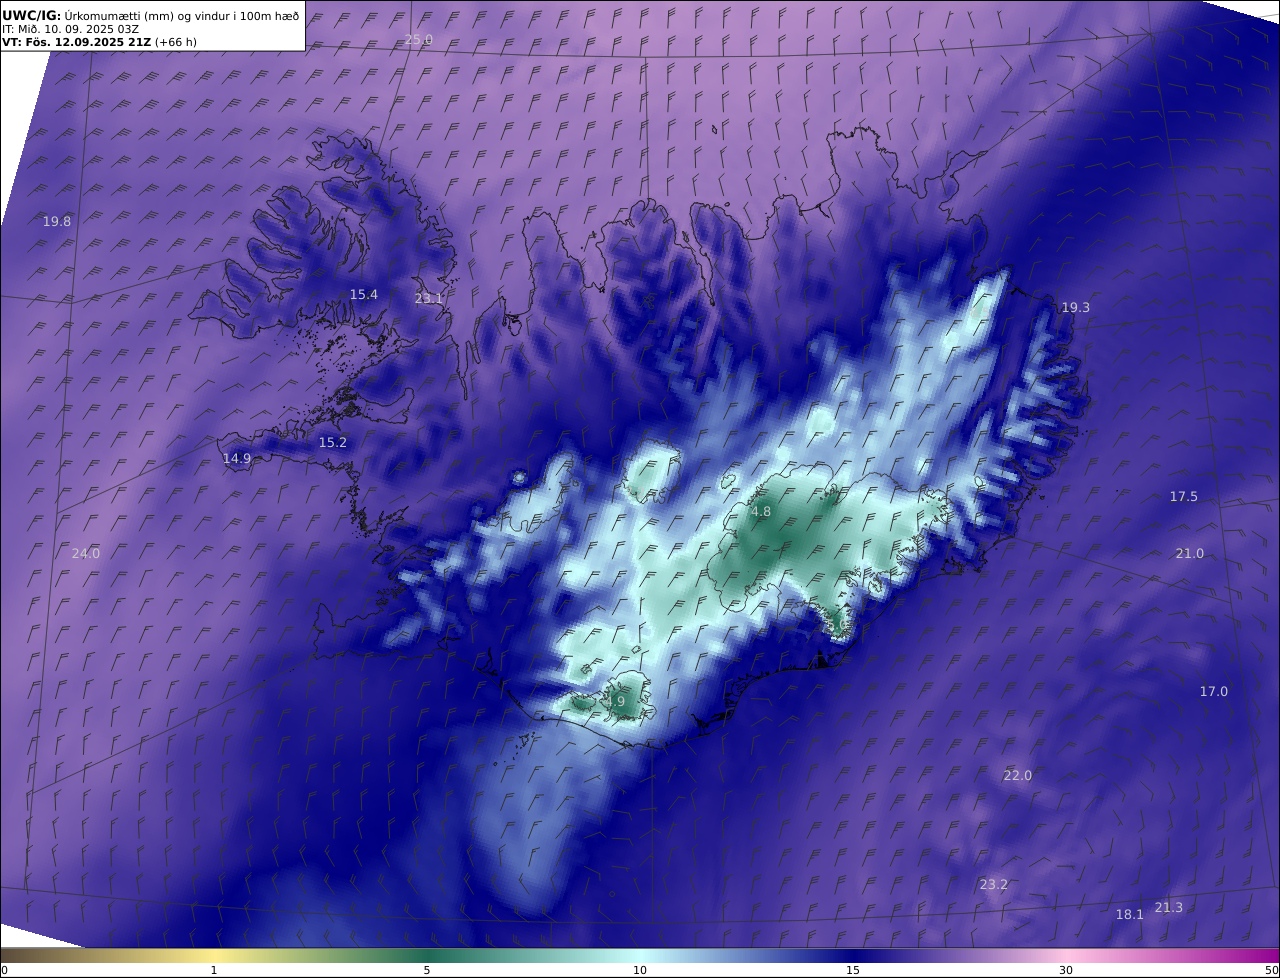The width and height of the screenshot is (1280, 978).
Task: Click the 23.1 value label
Action: click(429, 298)
